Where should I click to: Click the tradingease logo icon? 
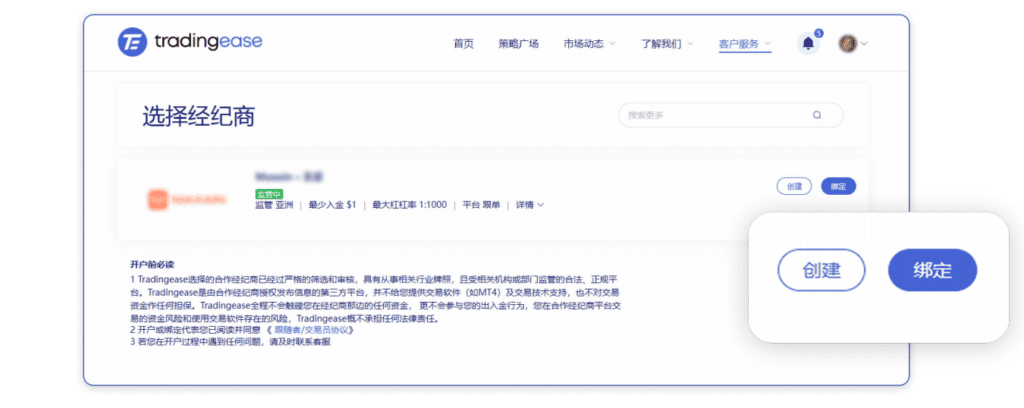tap(131, 42)
